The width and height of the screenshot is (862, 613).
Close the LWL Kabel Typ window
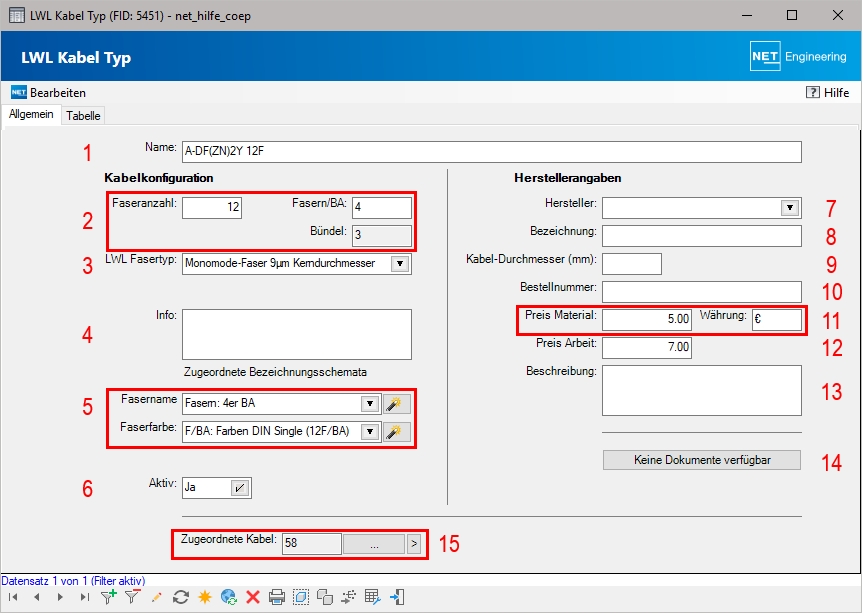837,15
